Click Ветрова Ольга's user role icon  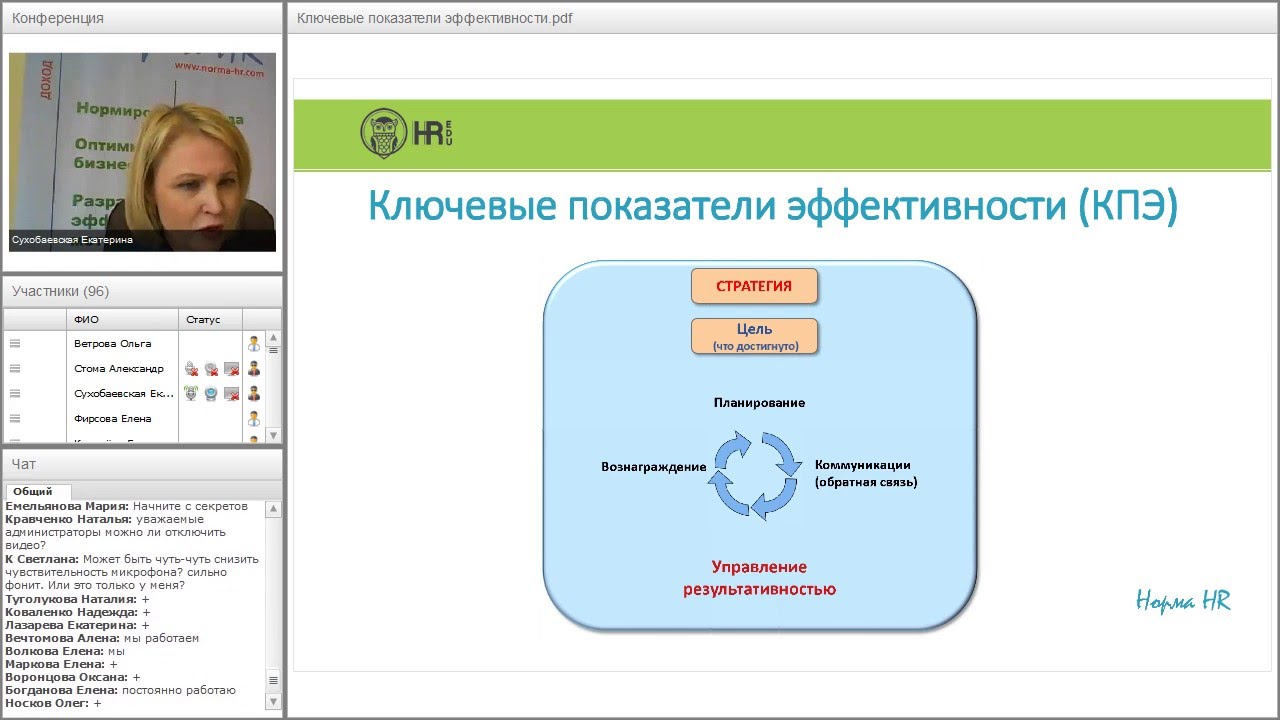pyautogui.click(x=254, y=343)
